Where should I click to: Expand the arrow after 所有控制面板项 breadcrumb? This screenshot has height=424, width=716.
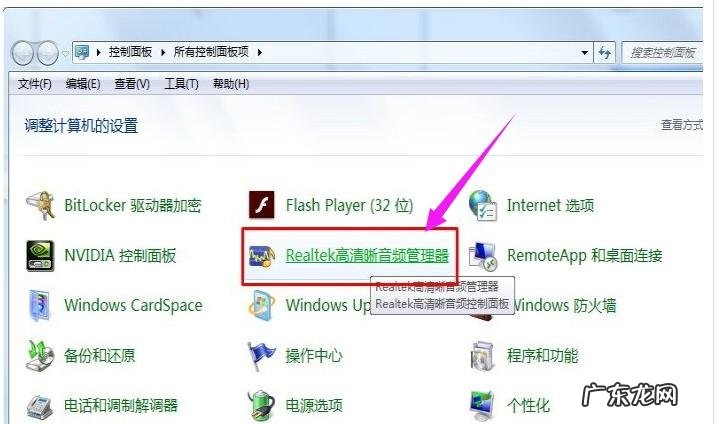(x=259, y=52)
